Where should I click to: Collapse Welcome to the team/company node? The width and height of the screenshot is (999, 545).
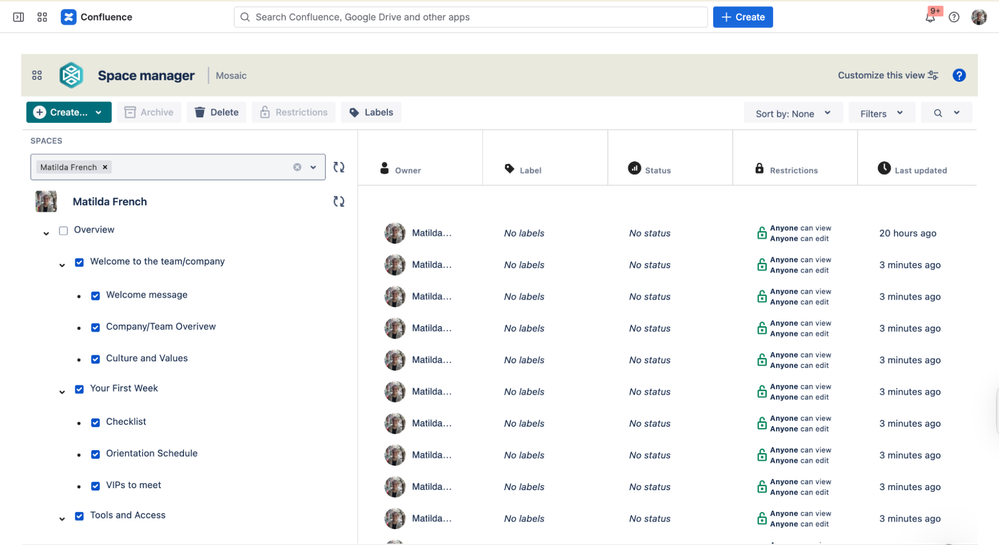click(62, 265)
